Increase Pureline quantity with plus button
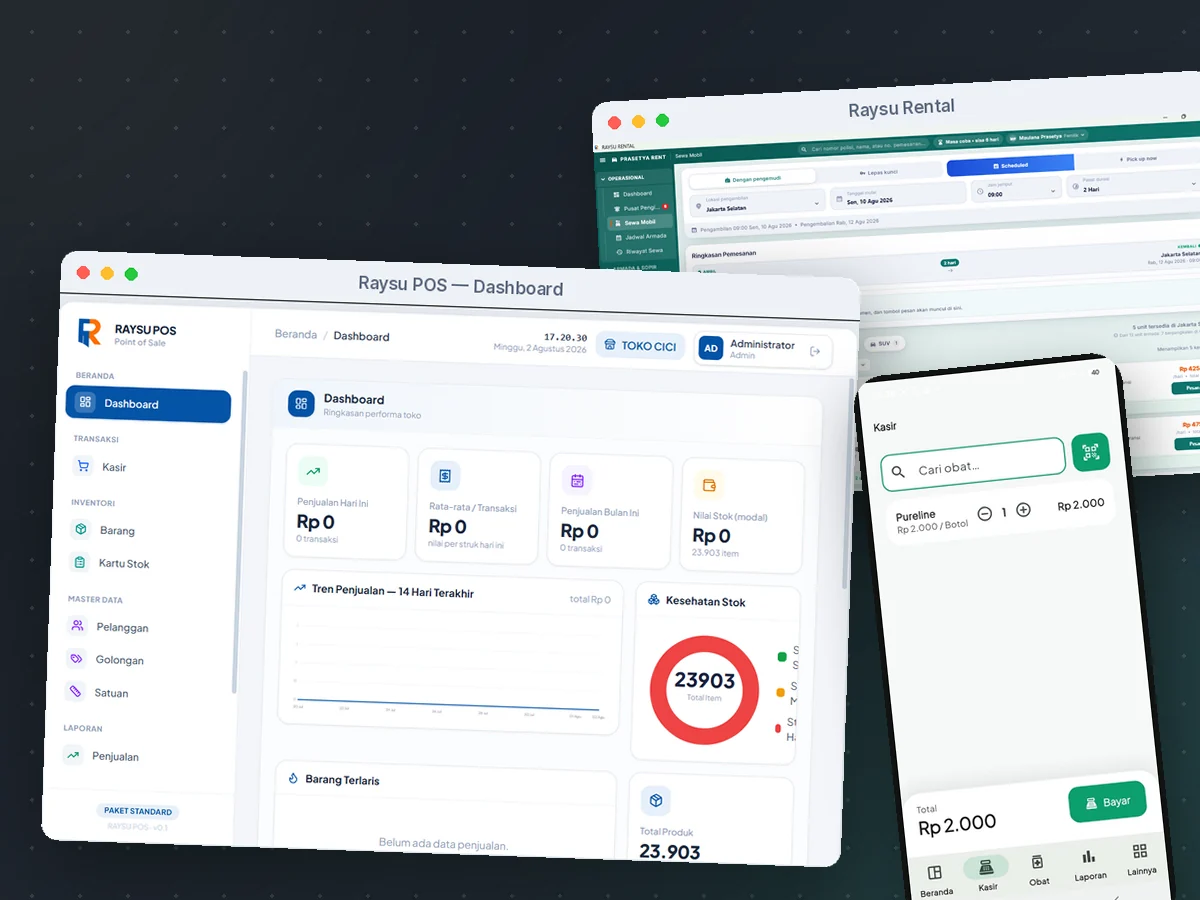This screenshot has height=900, width=1200. coord(1023,510)
